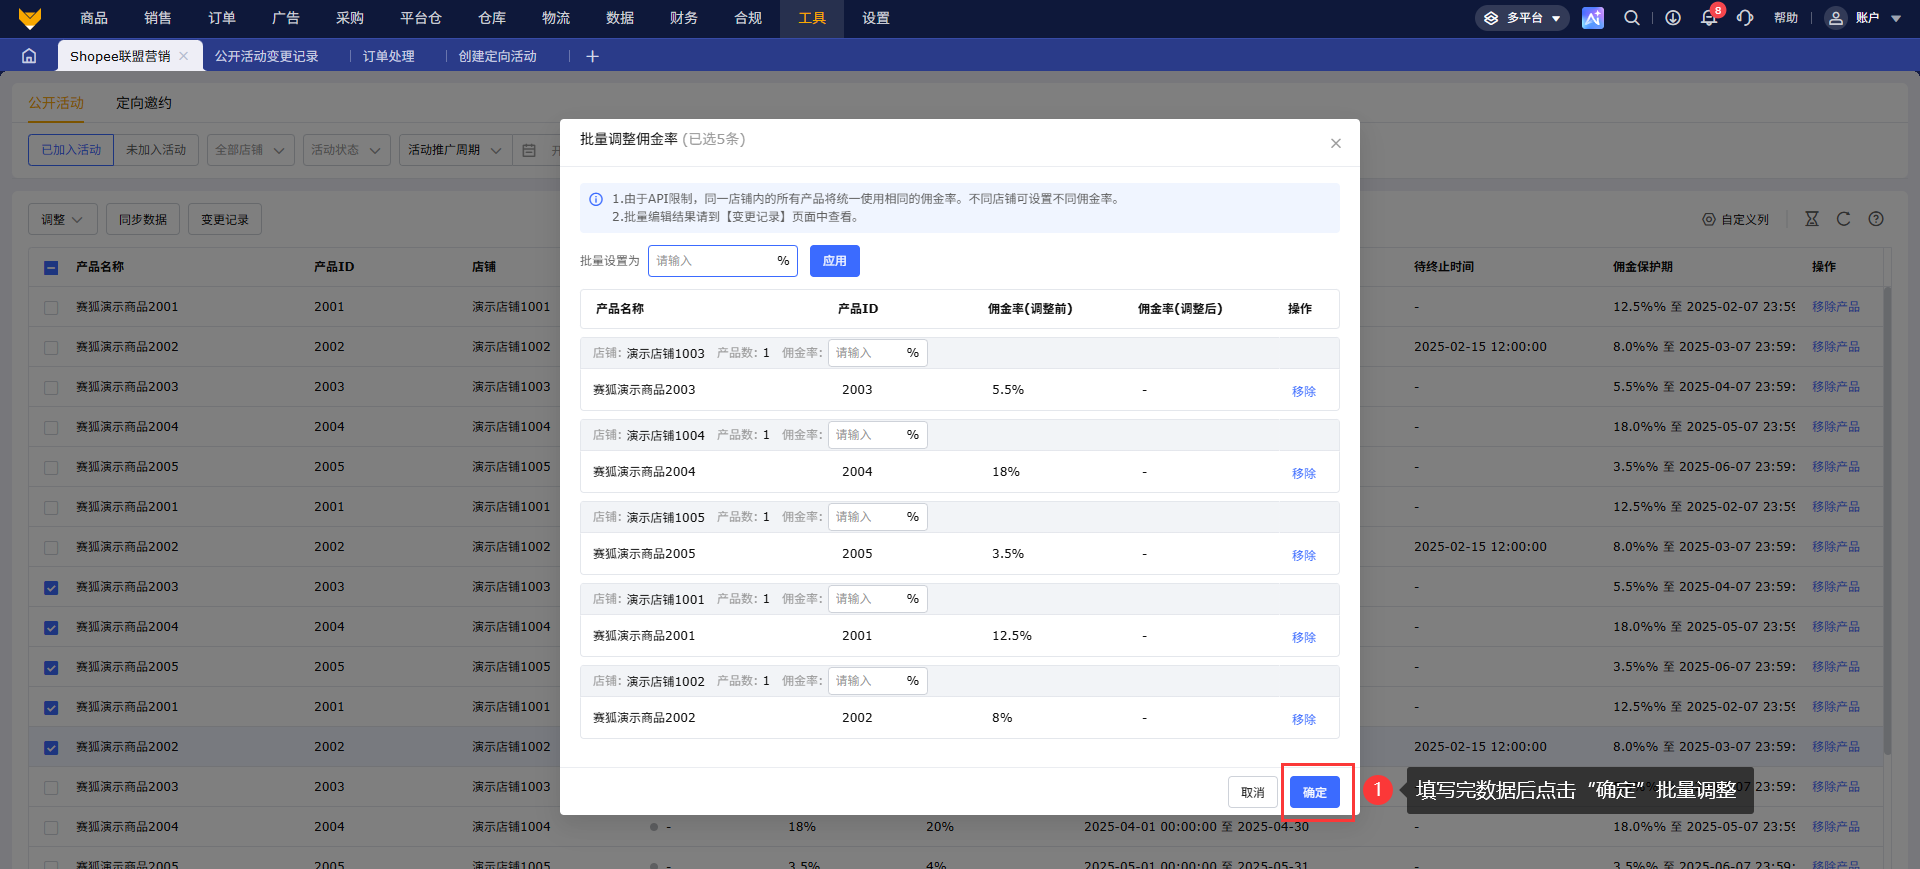Screen dimensions: 1920x869
Task: Toggle the select-all header checkbox
Action: [51, 267]
